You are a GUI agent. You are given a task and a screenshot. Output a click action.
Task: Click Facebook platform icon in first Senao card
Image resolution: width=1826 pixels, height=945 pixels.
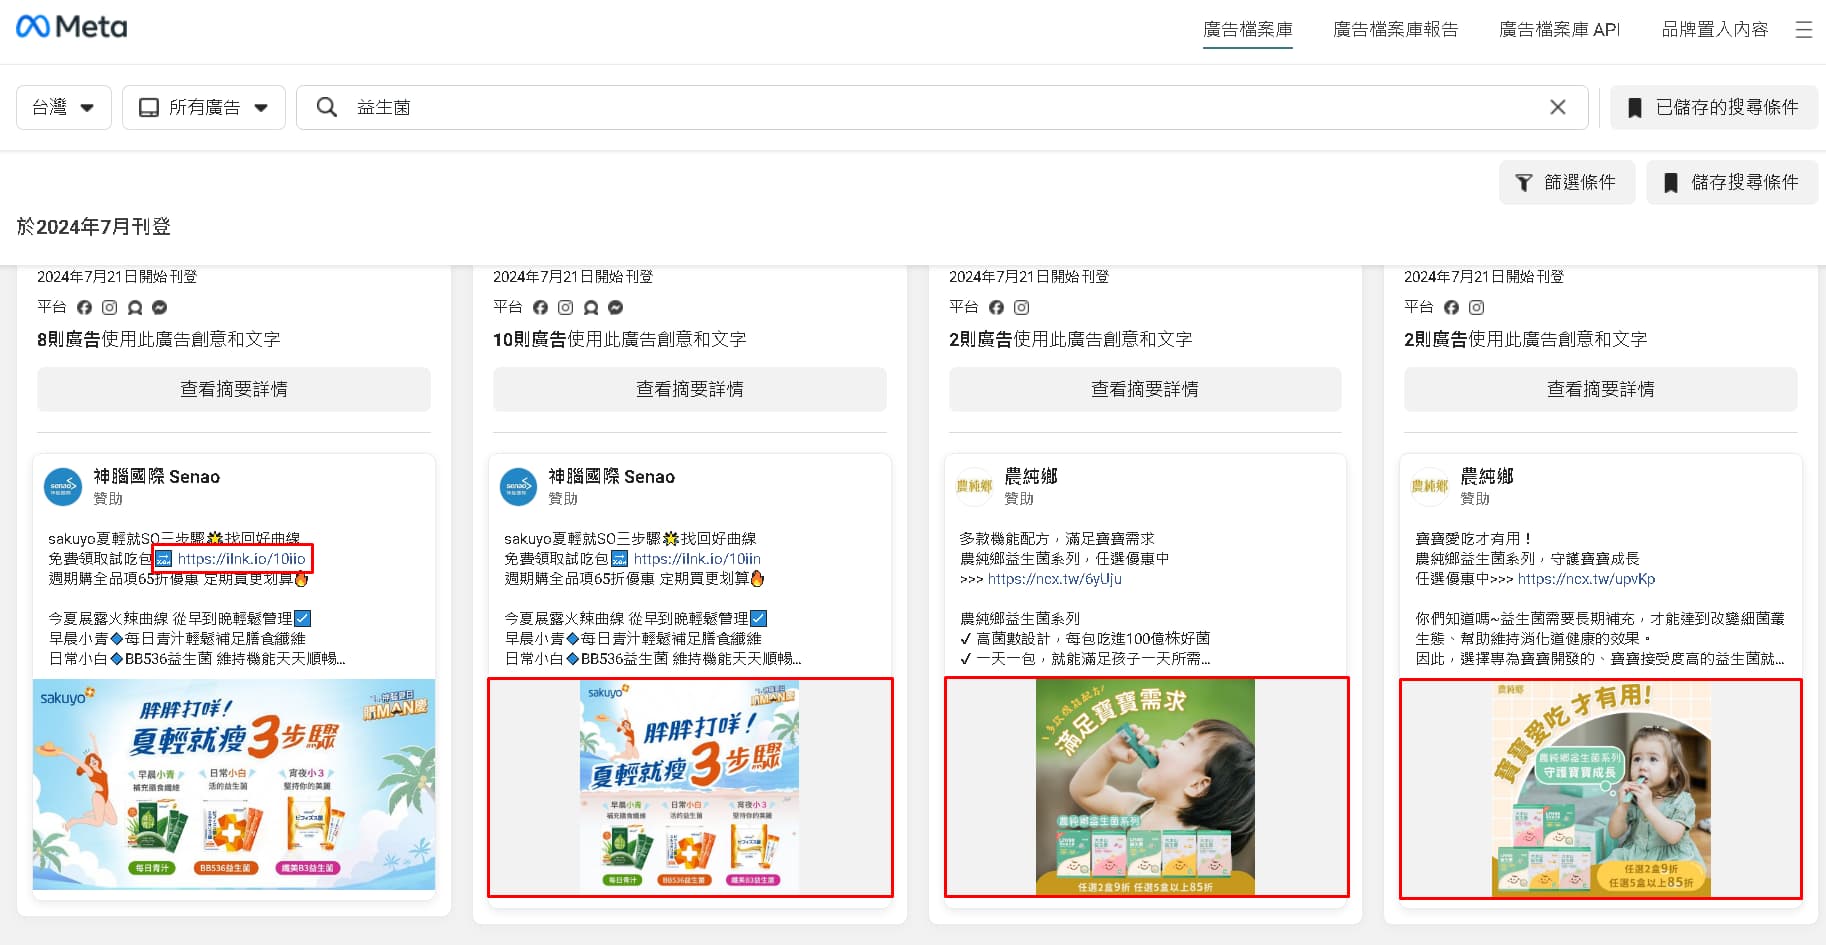(84, 308)
